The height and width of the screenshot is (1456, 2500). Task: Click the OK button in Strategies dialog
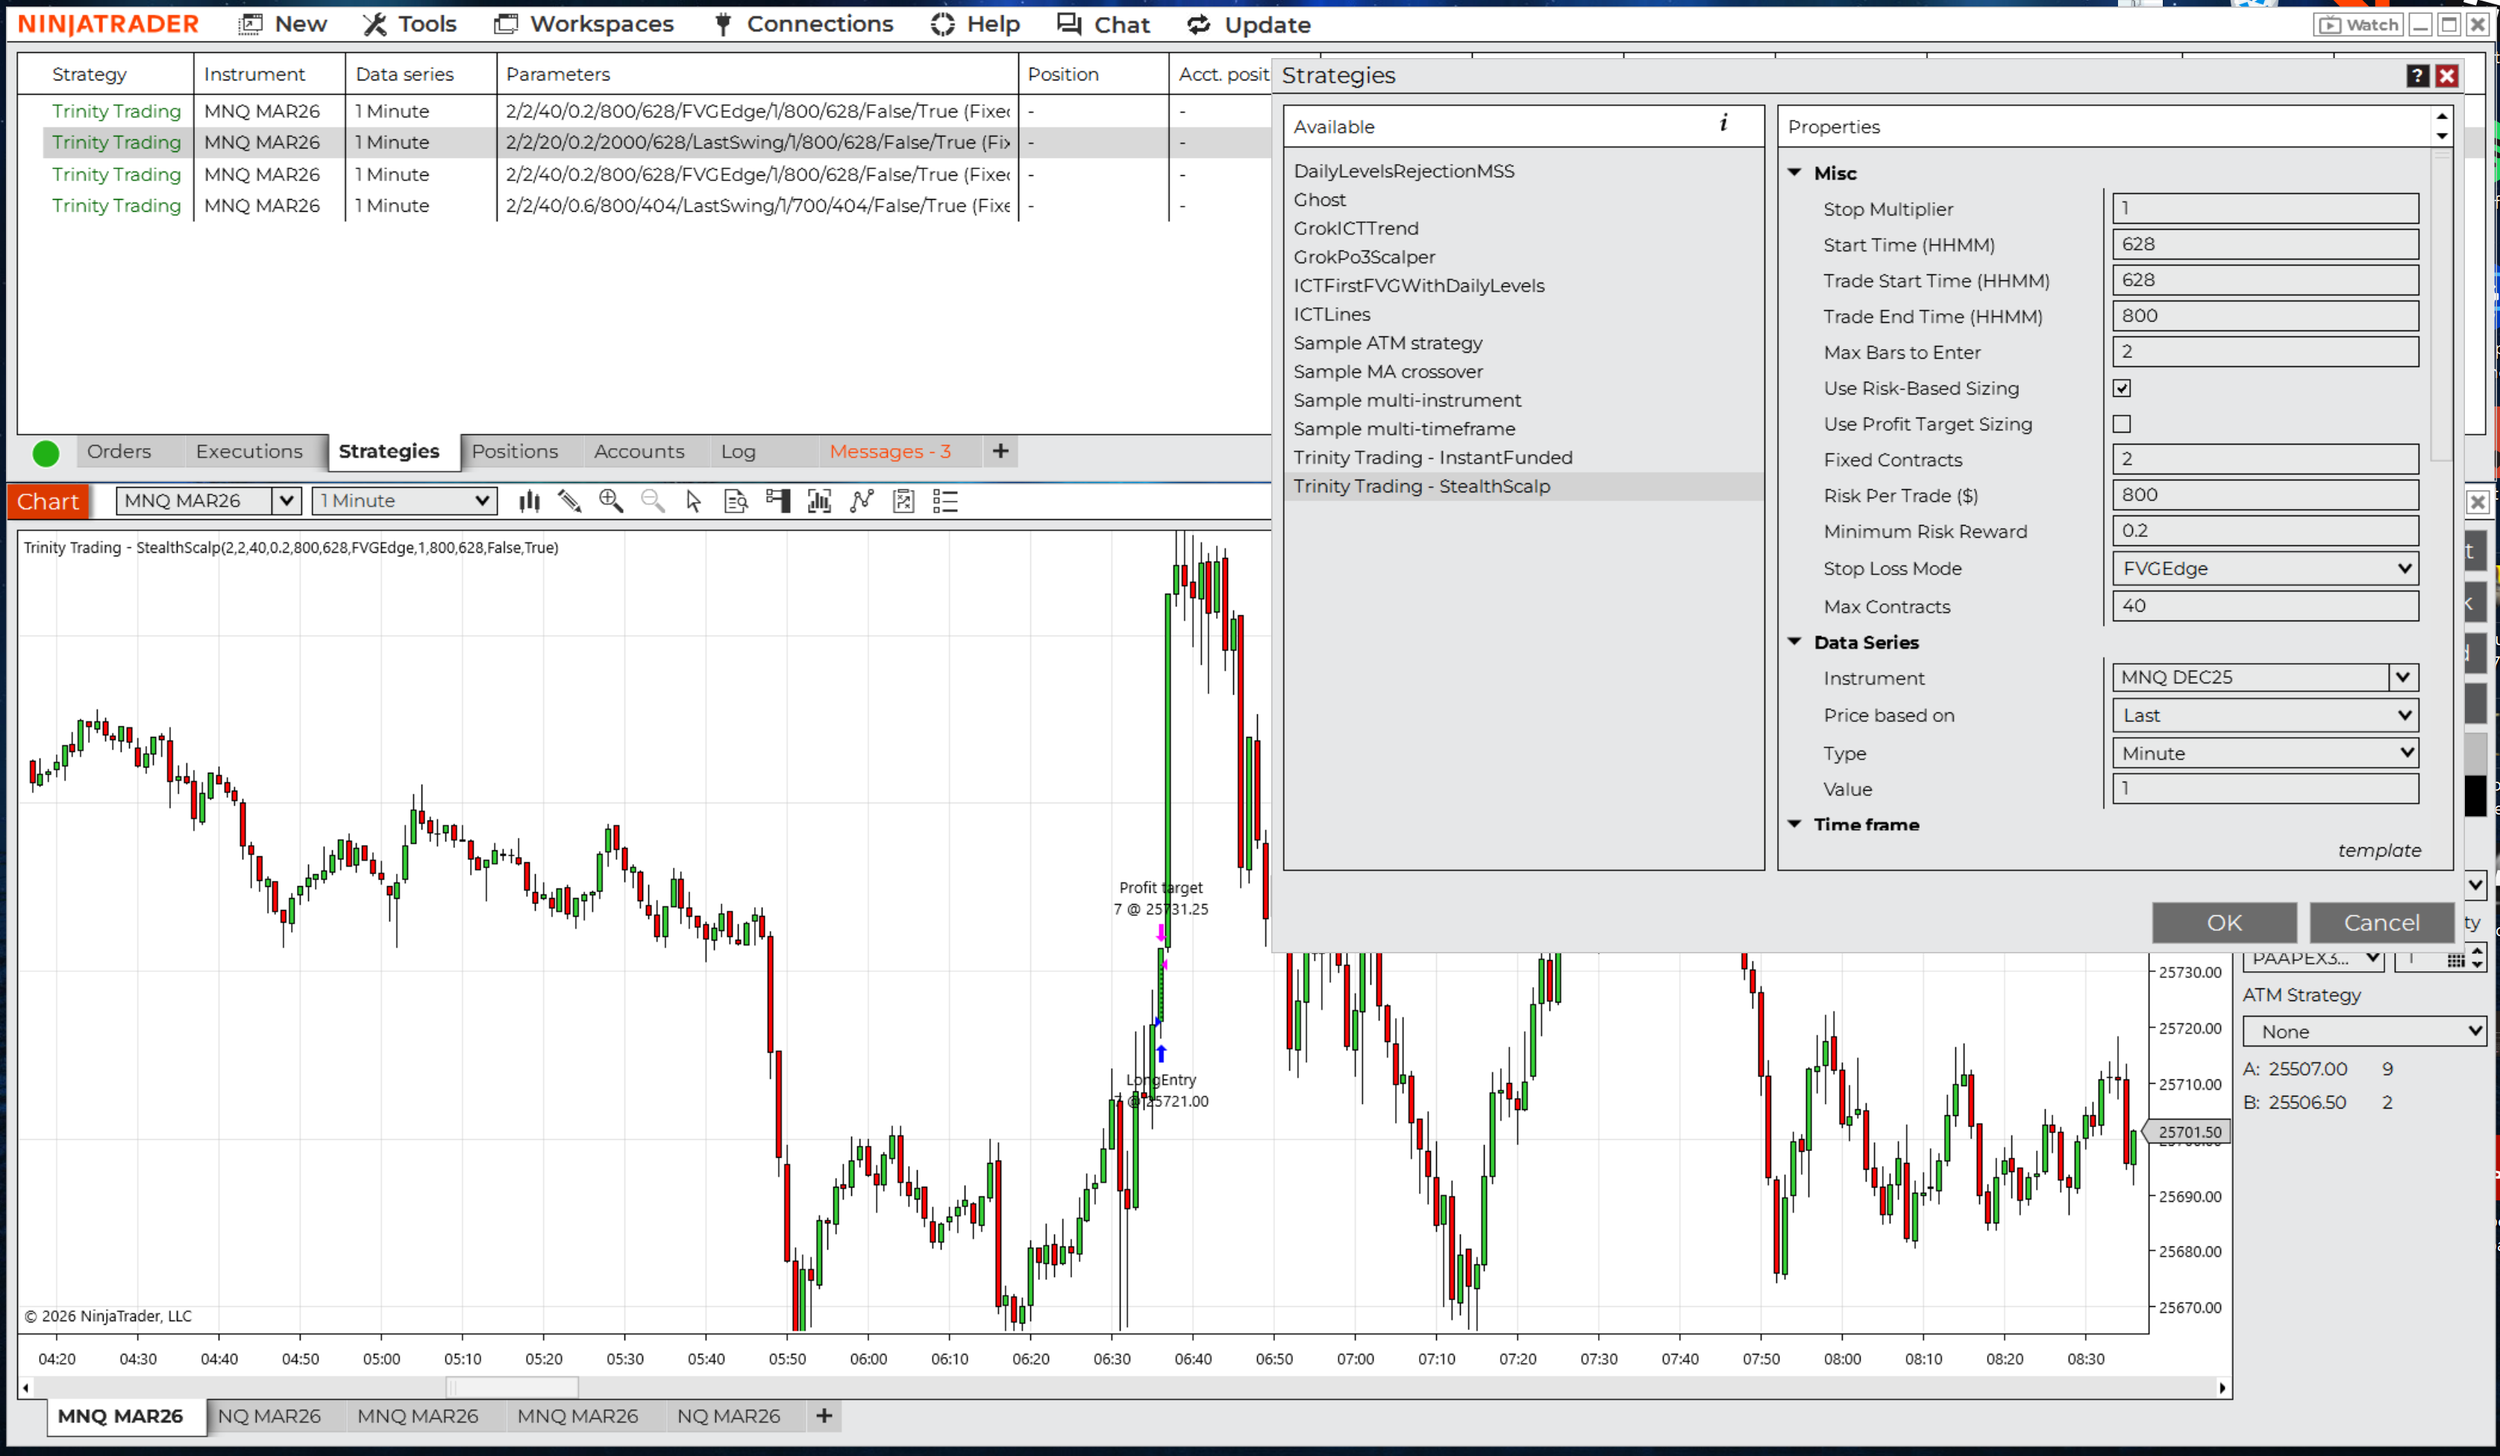tap(2224, 922)
